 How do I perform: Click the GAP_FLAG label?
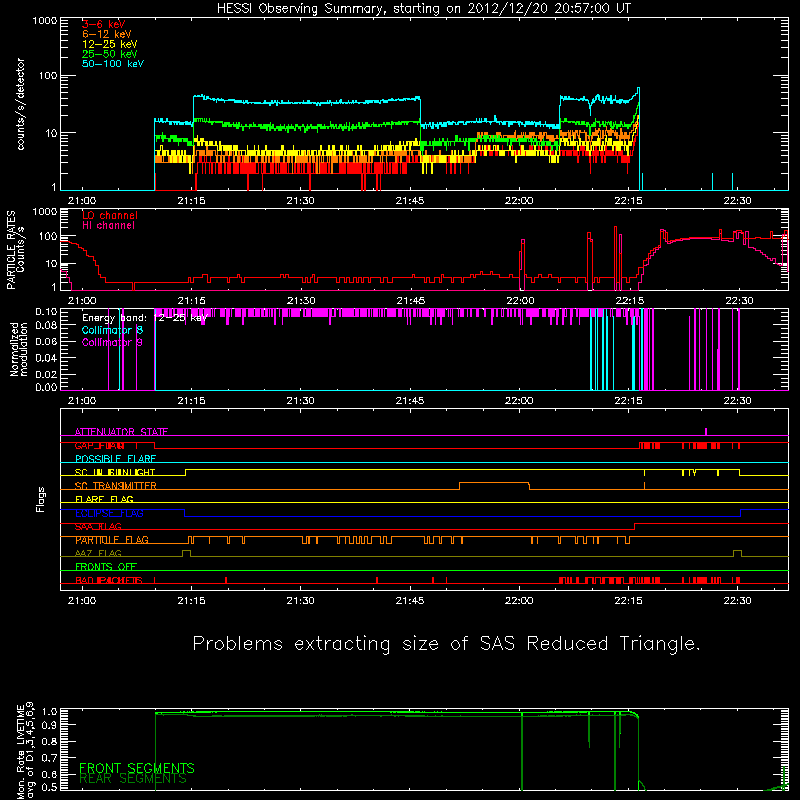(99, 445)
